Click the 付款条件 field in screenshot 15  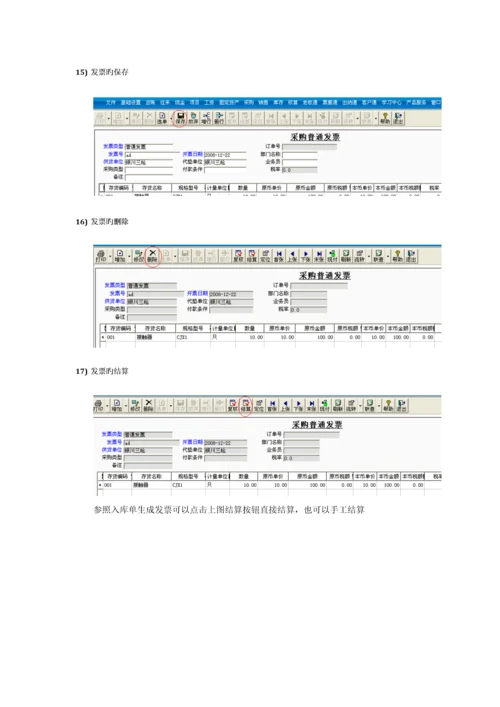coord(225,170)
